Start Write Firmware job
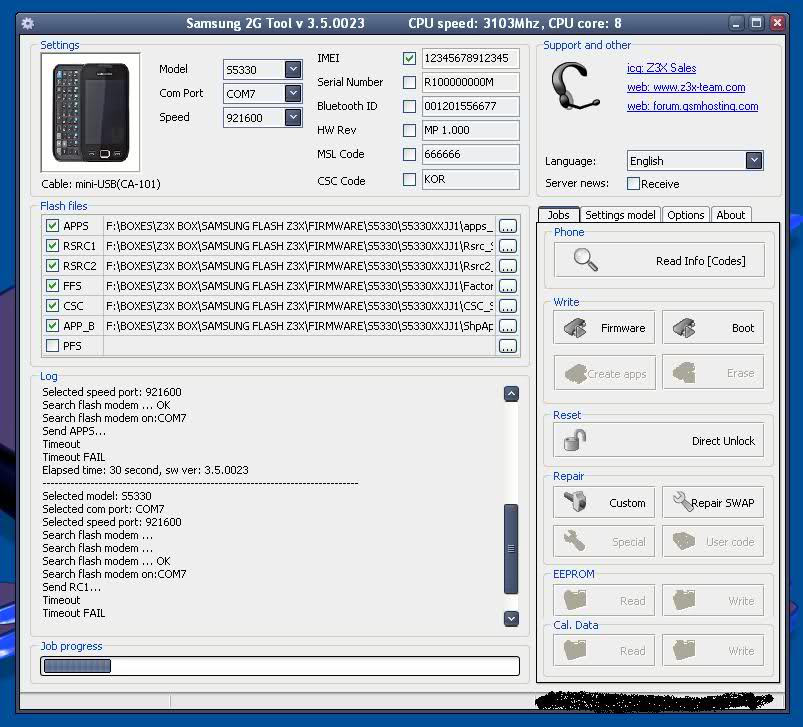 coord(604,328)
